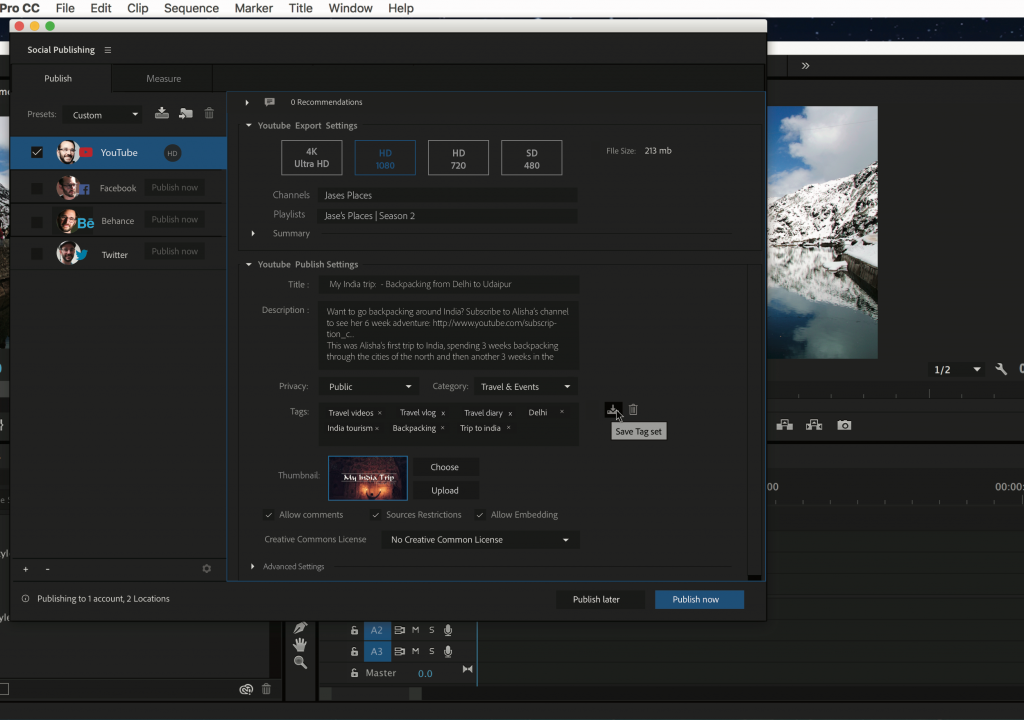Click into the Title input field
The width and height of the screenshot is (1024, 720).
448,284
